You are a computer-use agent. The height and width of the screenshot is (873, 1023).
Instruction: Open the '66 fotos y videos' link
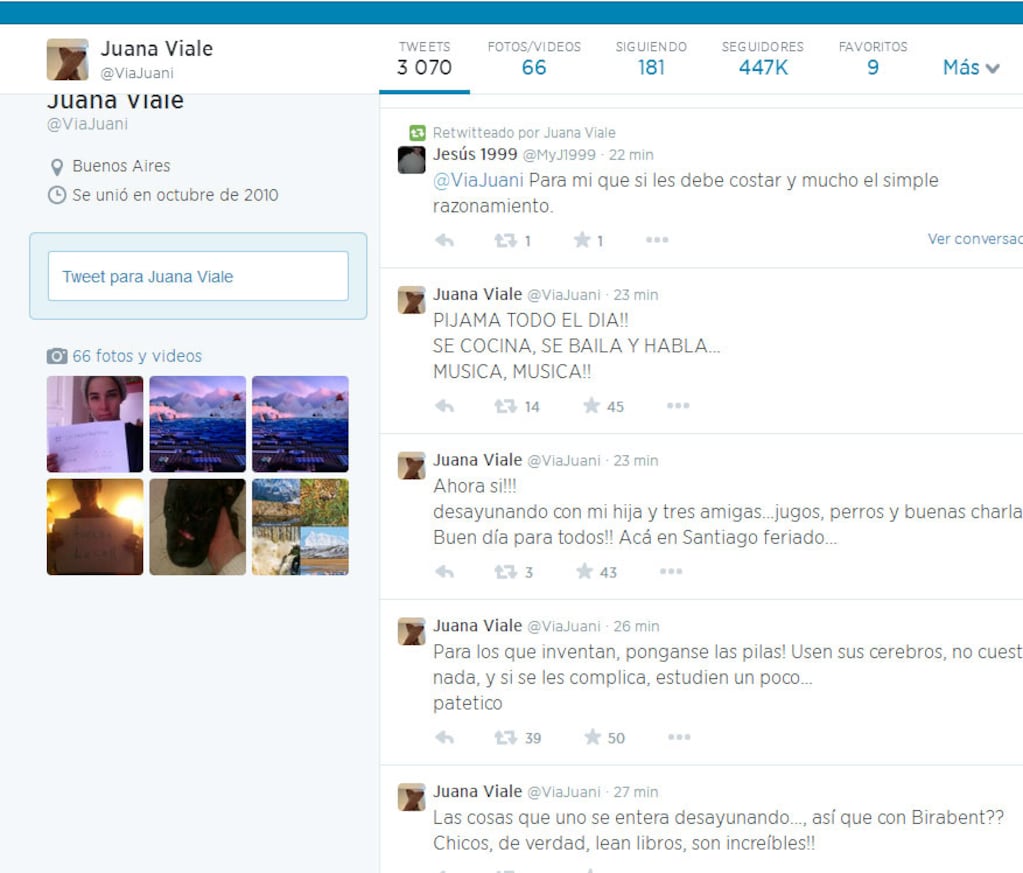137,356
